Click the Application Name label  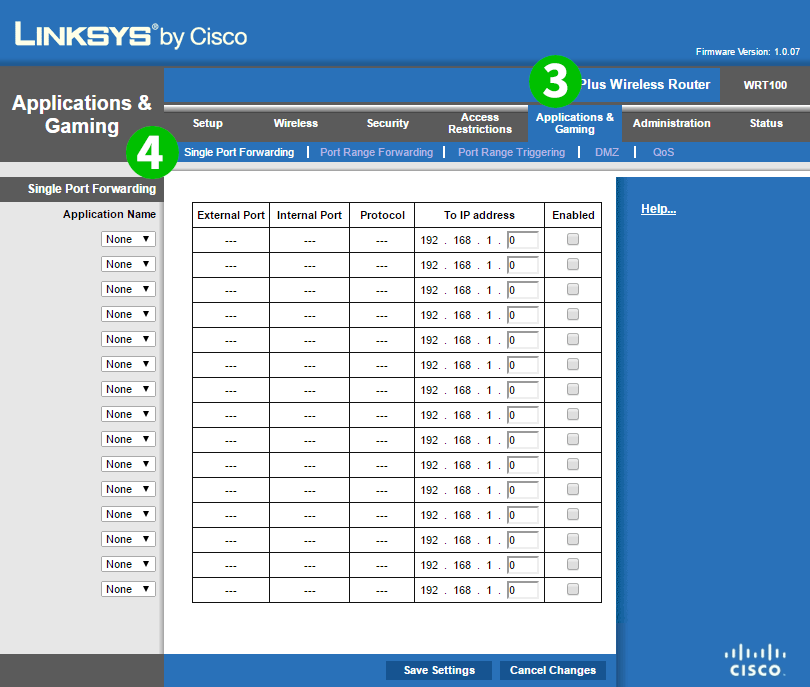[110, 214]
